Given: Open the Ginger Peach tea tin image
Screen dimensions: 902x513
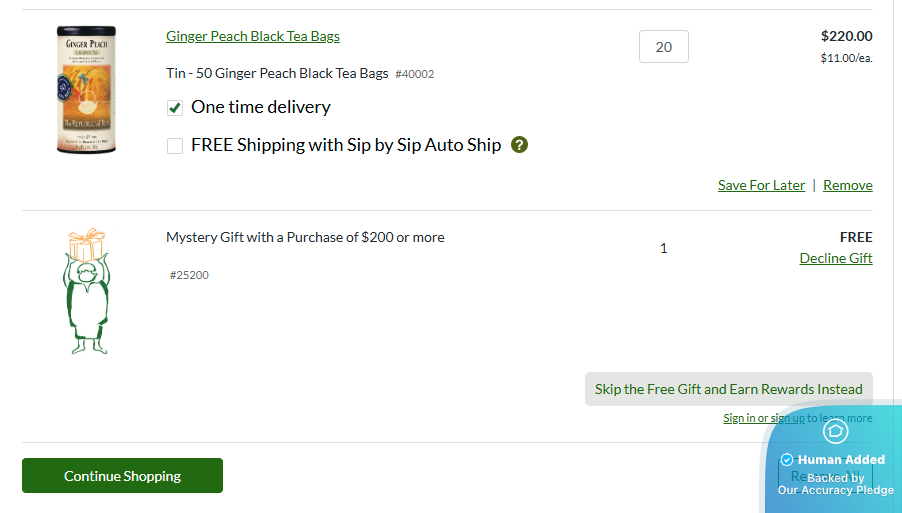Looking at the screenshot, I should coord(86,90).
